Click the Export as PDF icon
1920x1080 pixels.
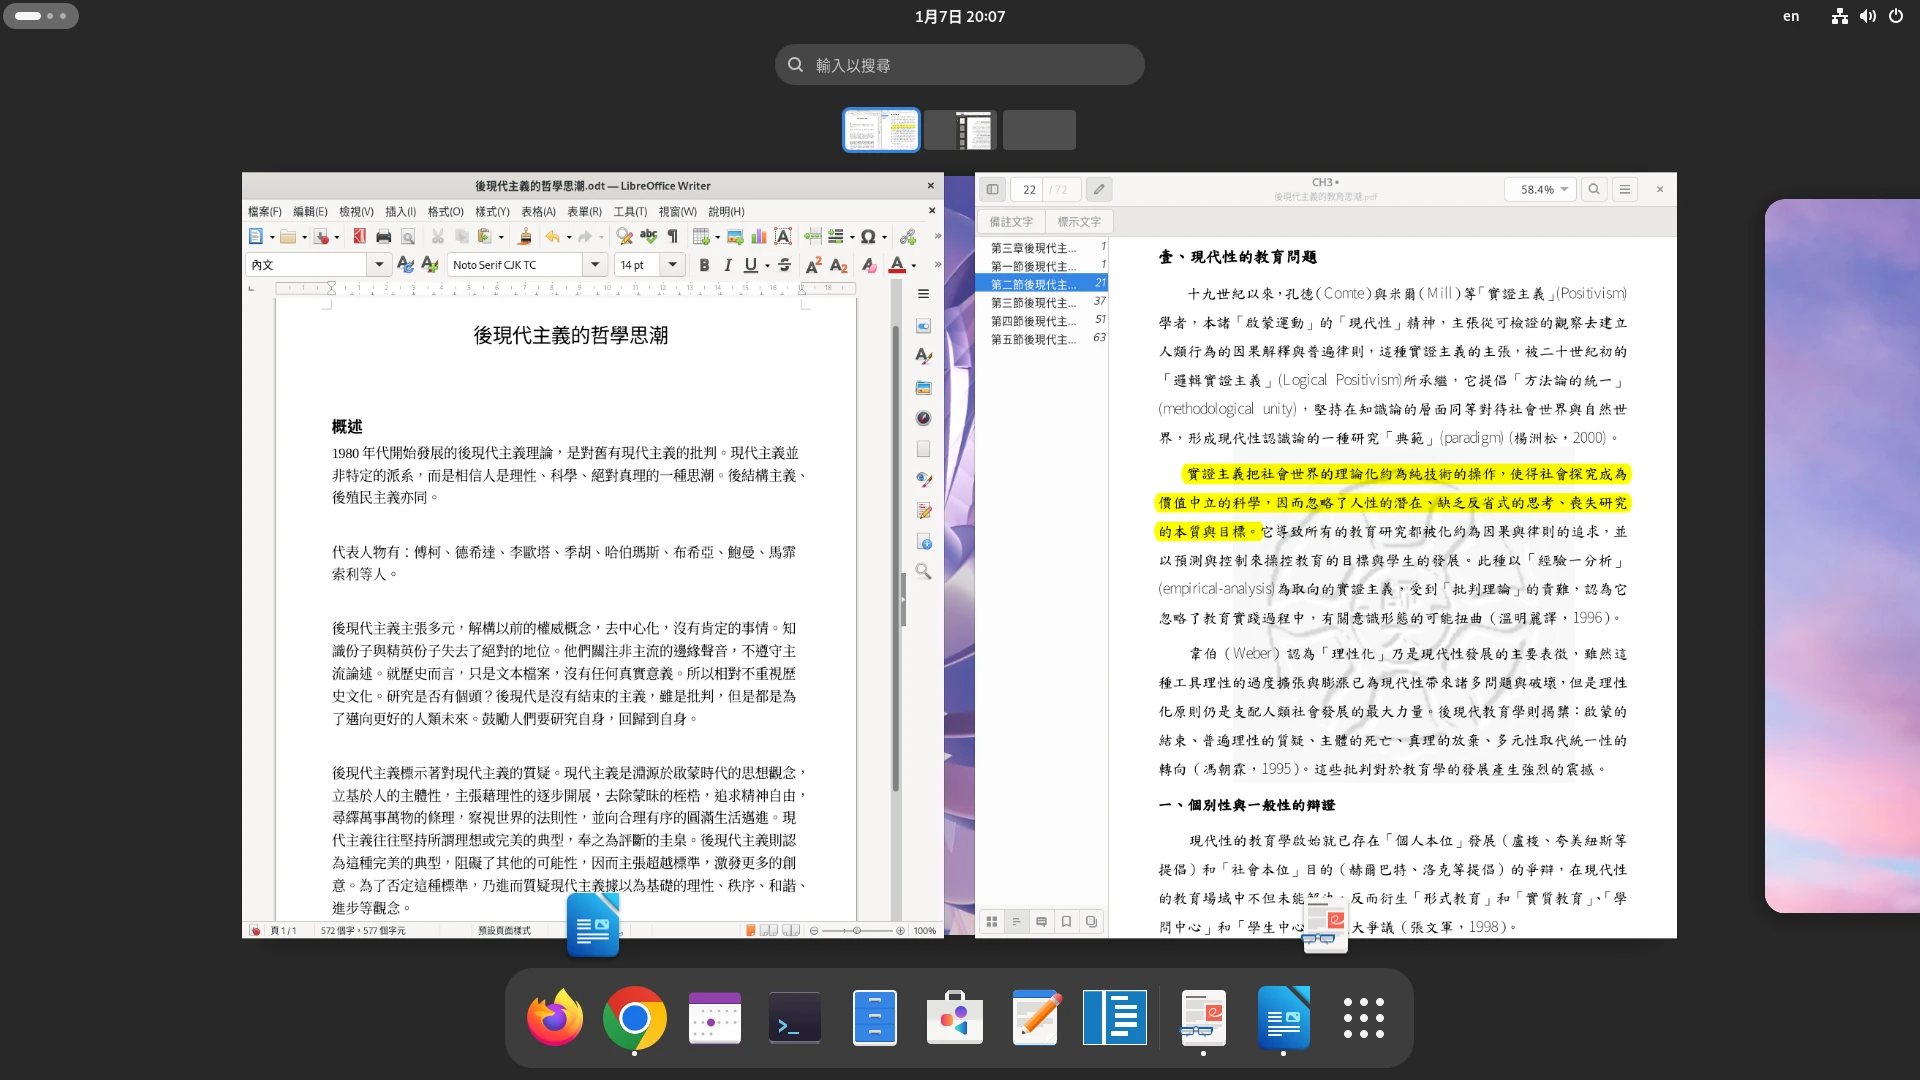pos(359,237)
